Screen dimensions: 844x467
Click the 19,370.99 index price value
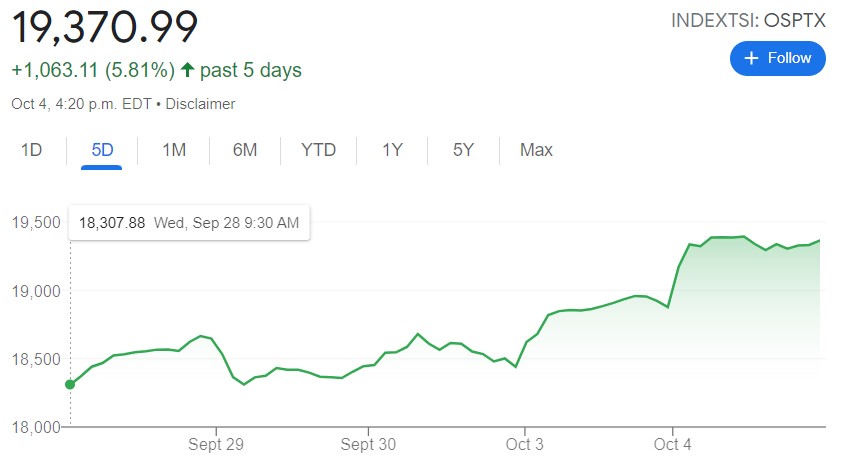[104, 27]
